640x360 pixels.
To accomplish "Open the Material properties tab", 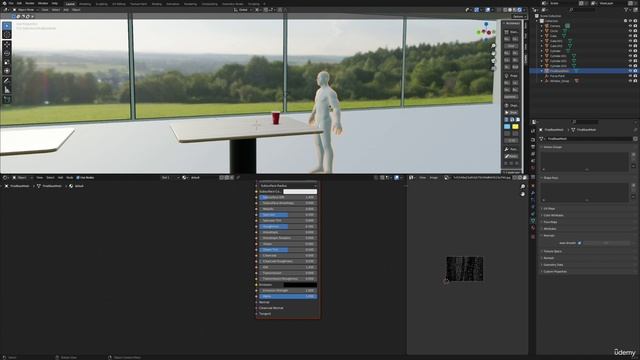I will (x=533, y=228).
